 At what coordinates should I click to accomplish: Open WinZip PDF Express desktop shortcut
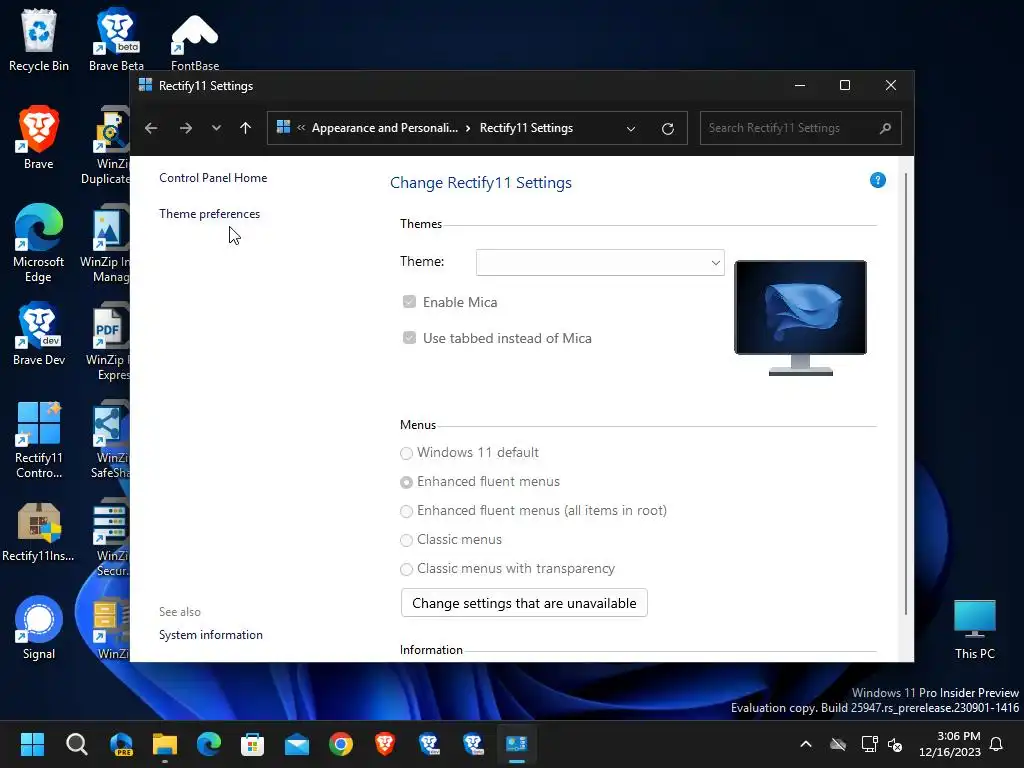click(108, 341)
